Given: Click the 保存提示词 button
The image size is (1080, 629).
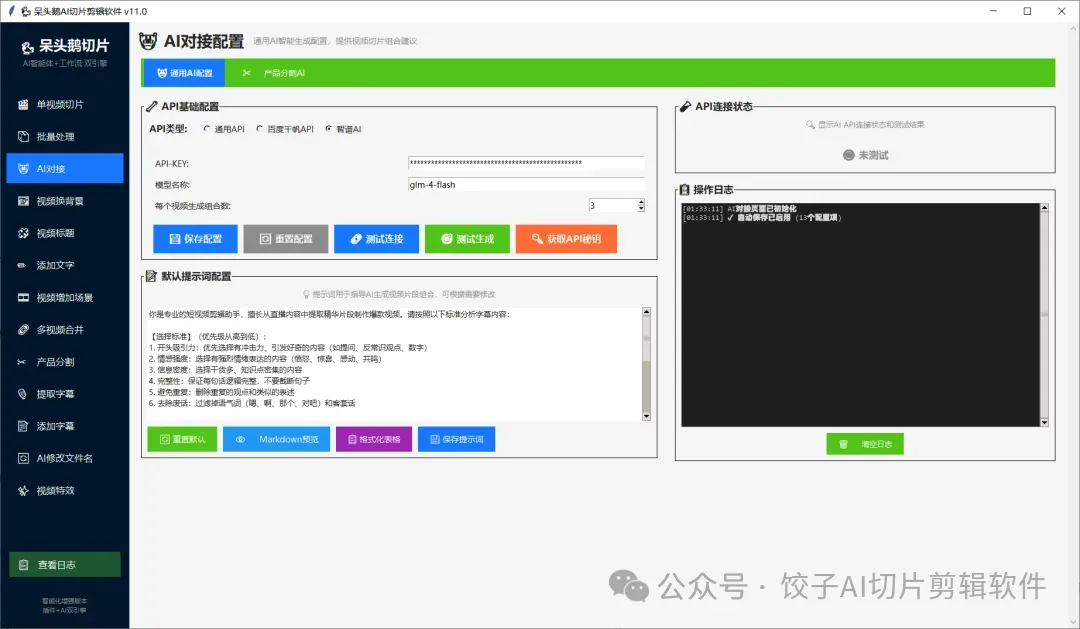Looking at the screenshot, I should (457, 440).
